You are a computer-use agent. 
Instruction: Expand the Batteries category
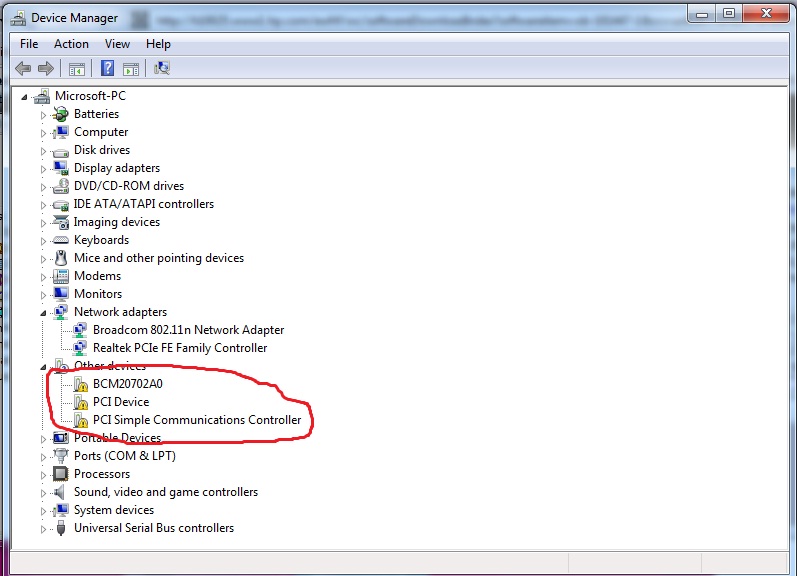[43, 115]
